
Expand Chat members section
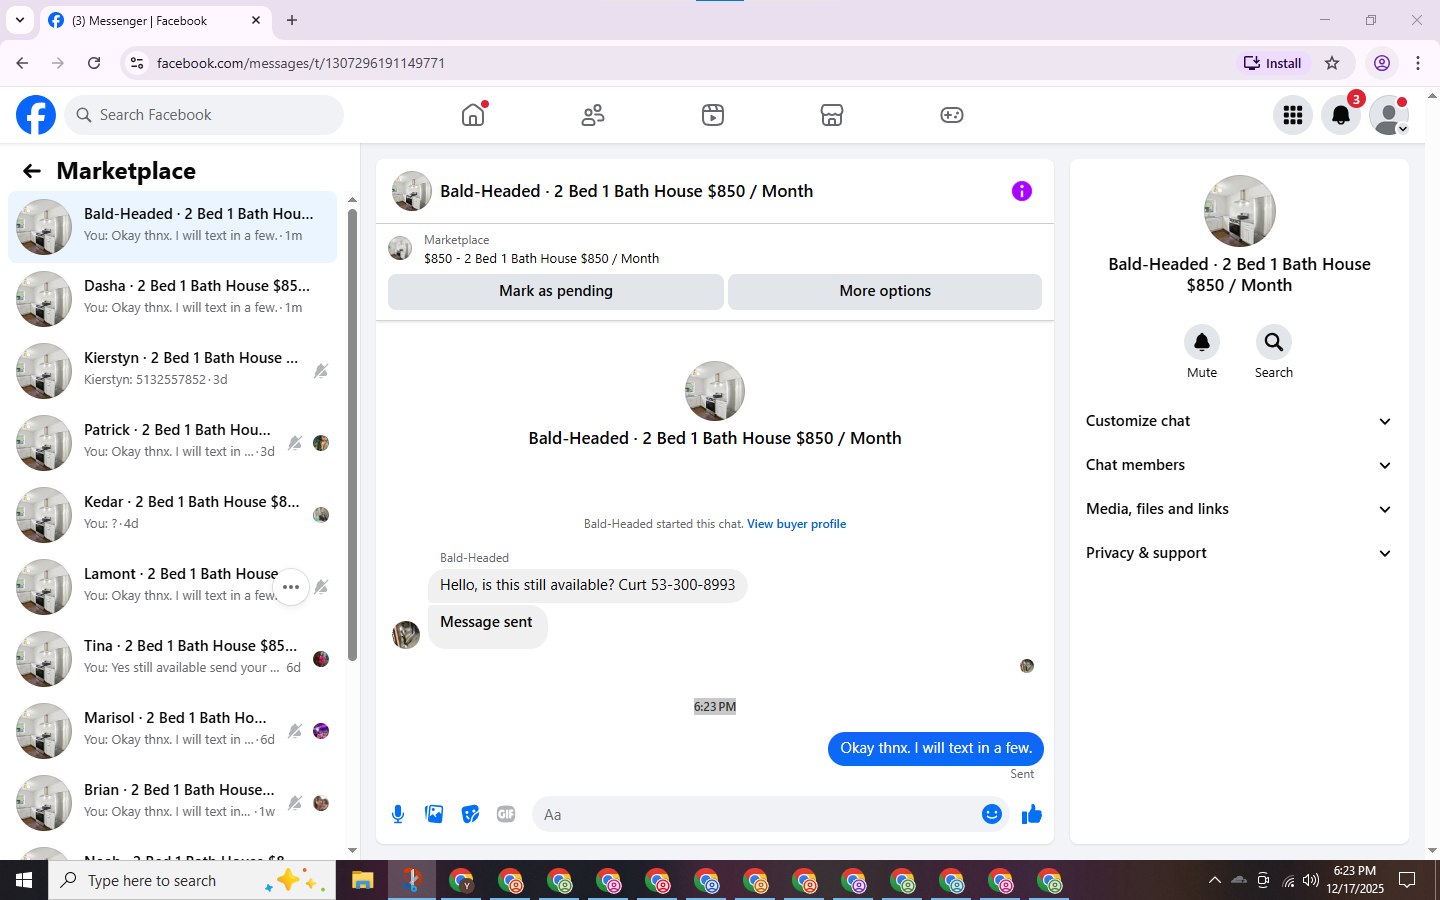[1239, 465]
